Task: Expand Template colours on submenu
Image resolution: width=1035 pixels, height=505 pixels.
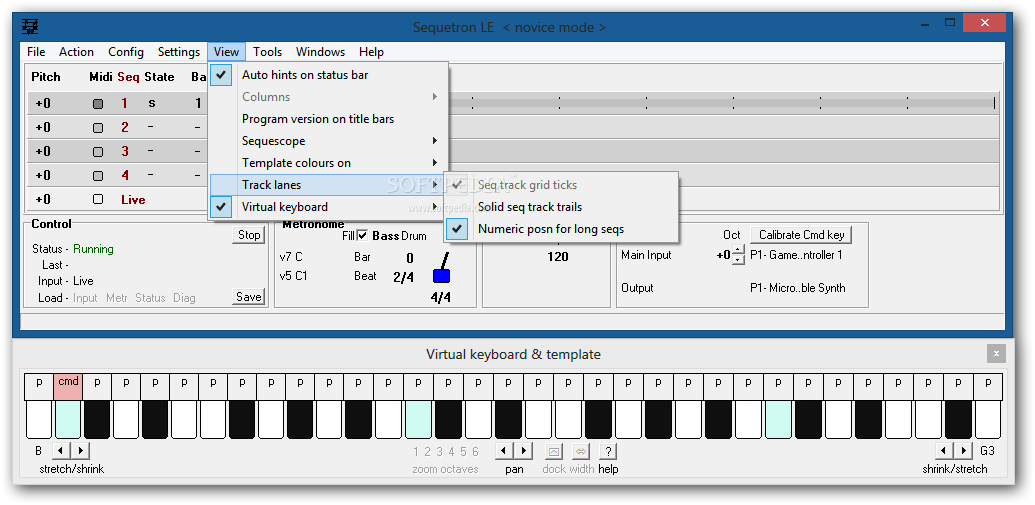Action: [x=328, y=162]
